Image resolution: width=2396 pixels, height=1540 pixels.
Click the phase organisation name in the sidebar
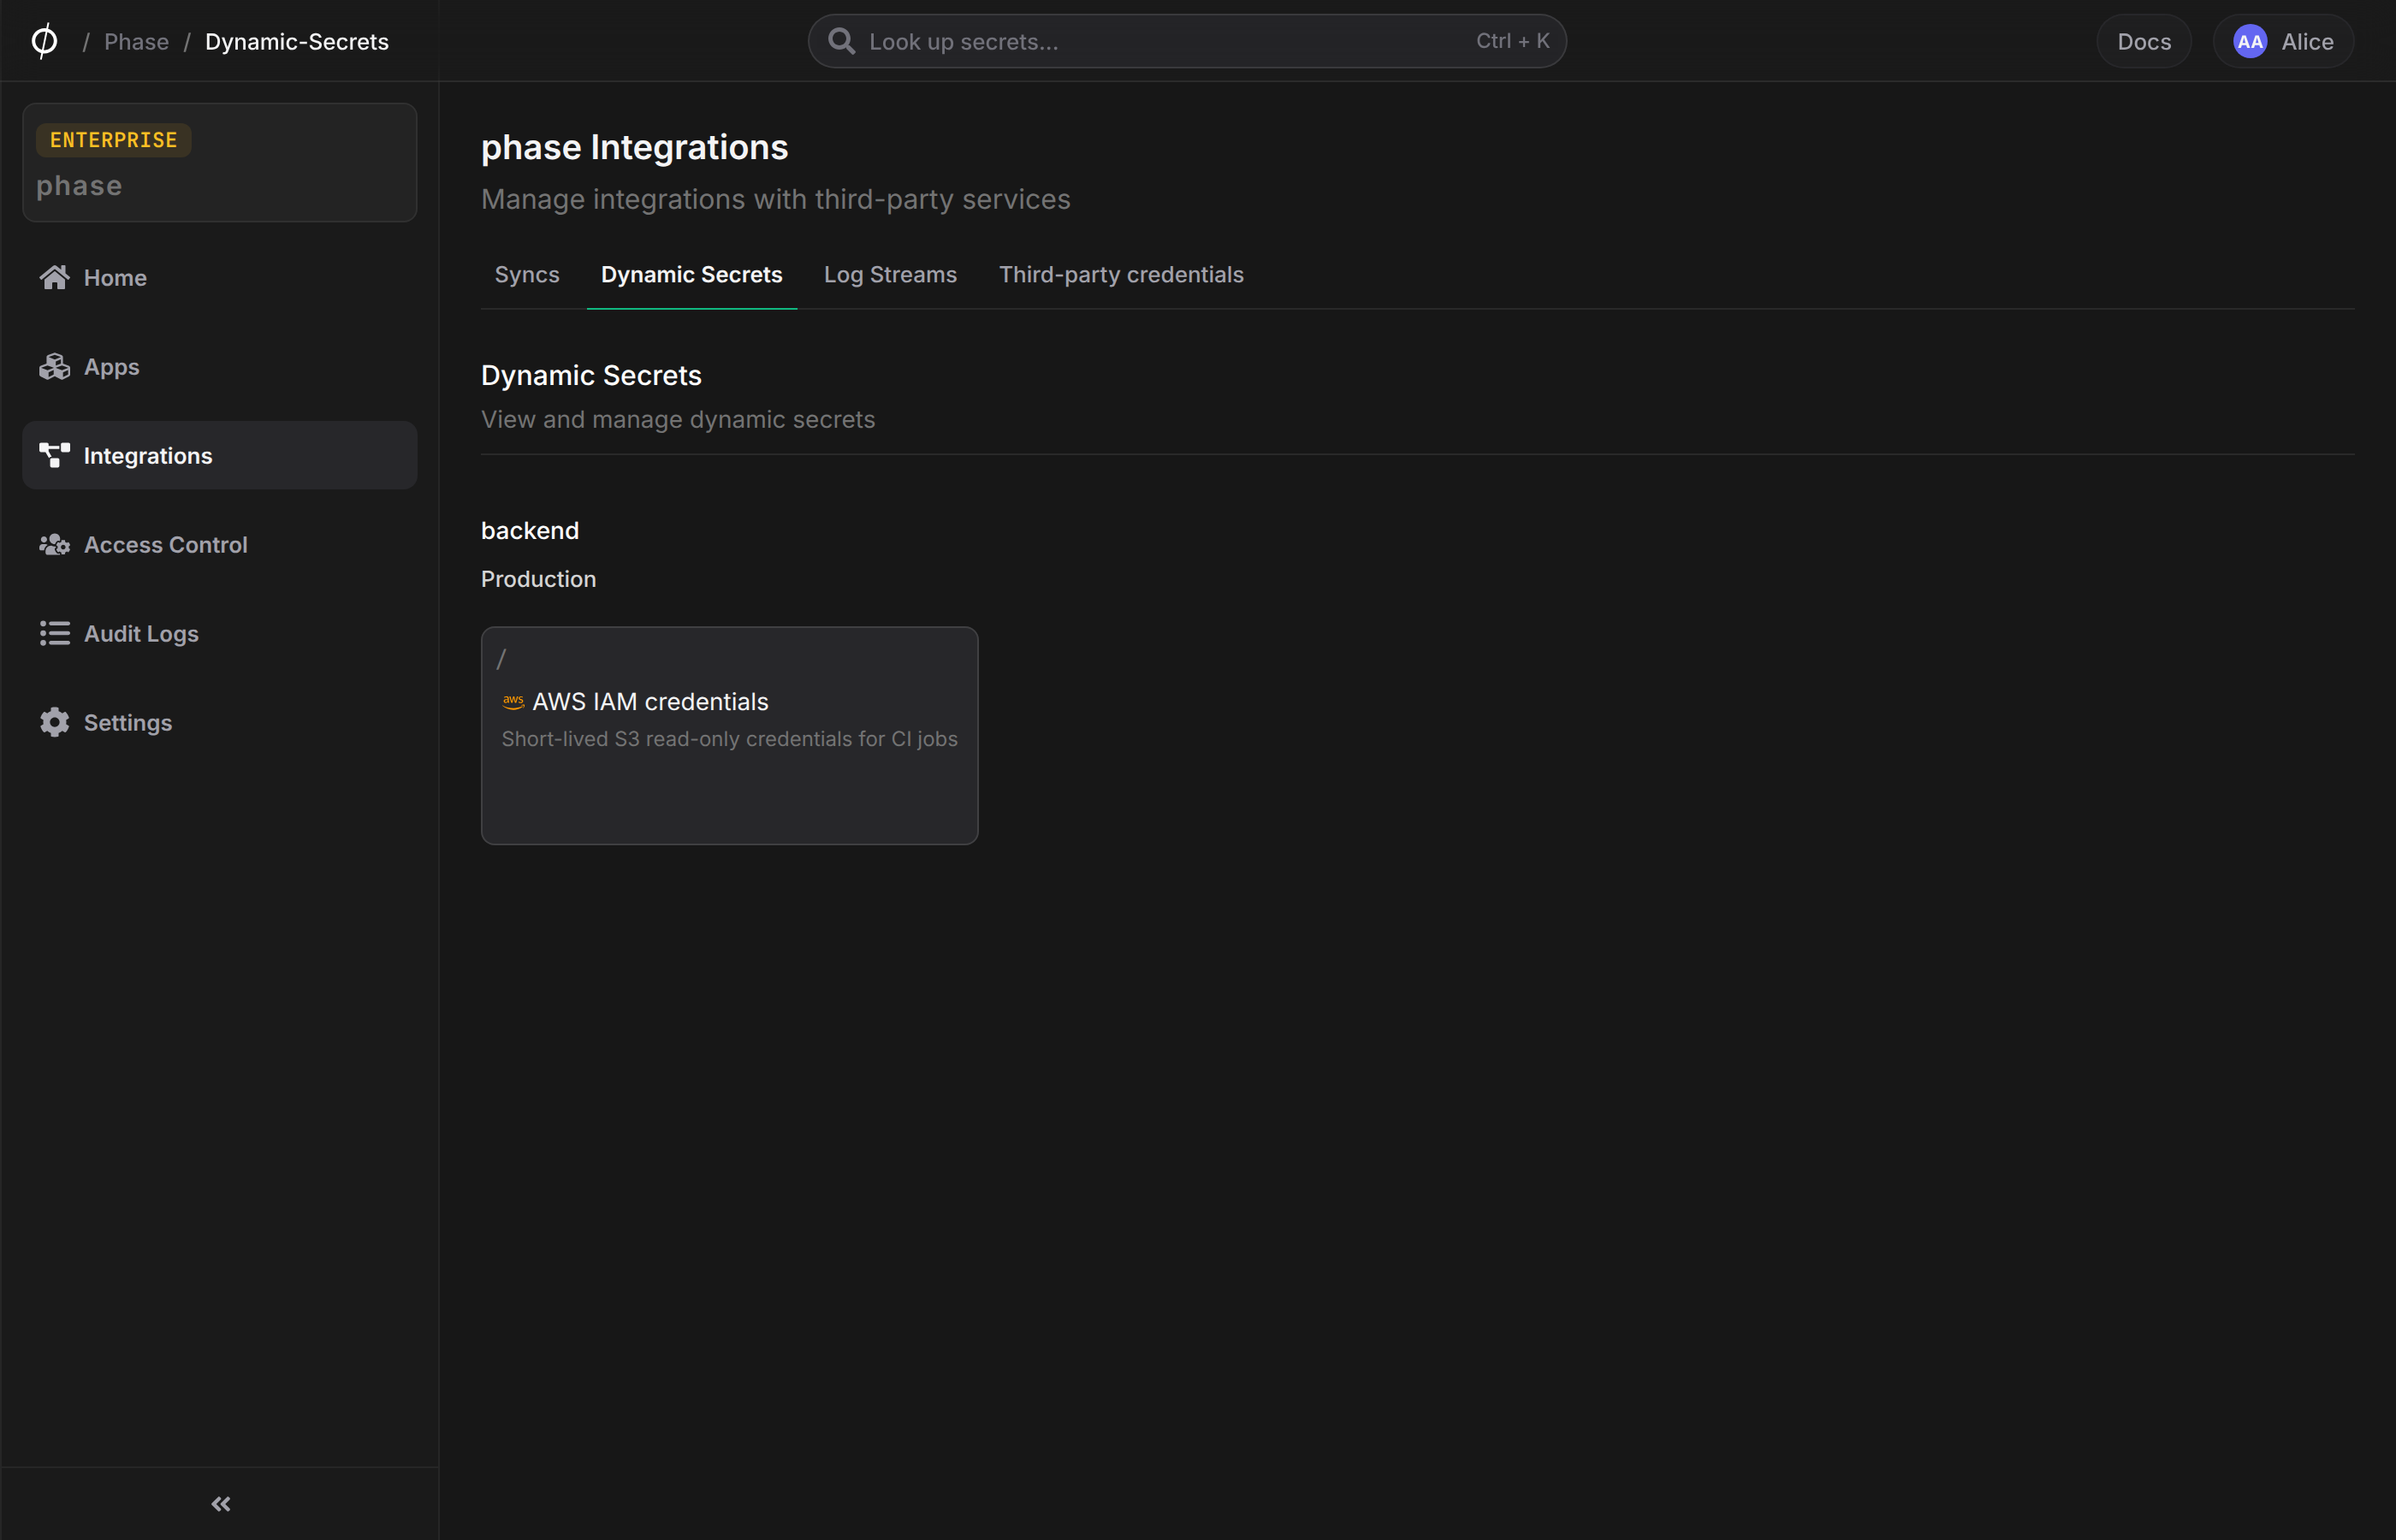coord(79,186)
